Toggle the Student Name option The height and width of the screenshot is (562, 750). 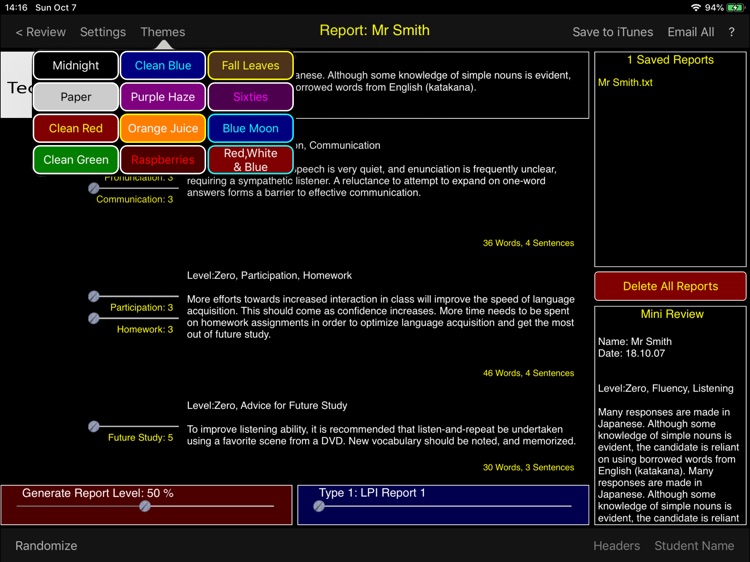pos(694,546)
